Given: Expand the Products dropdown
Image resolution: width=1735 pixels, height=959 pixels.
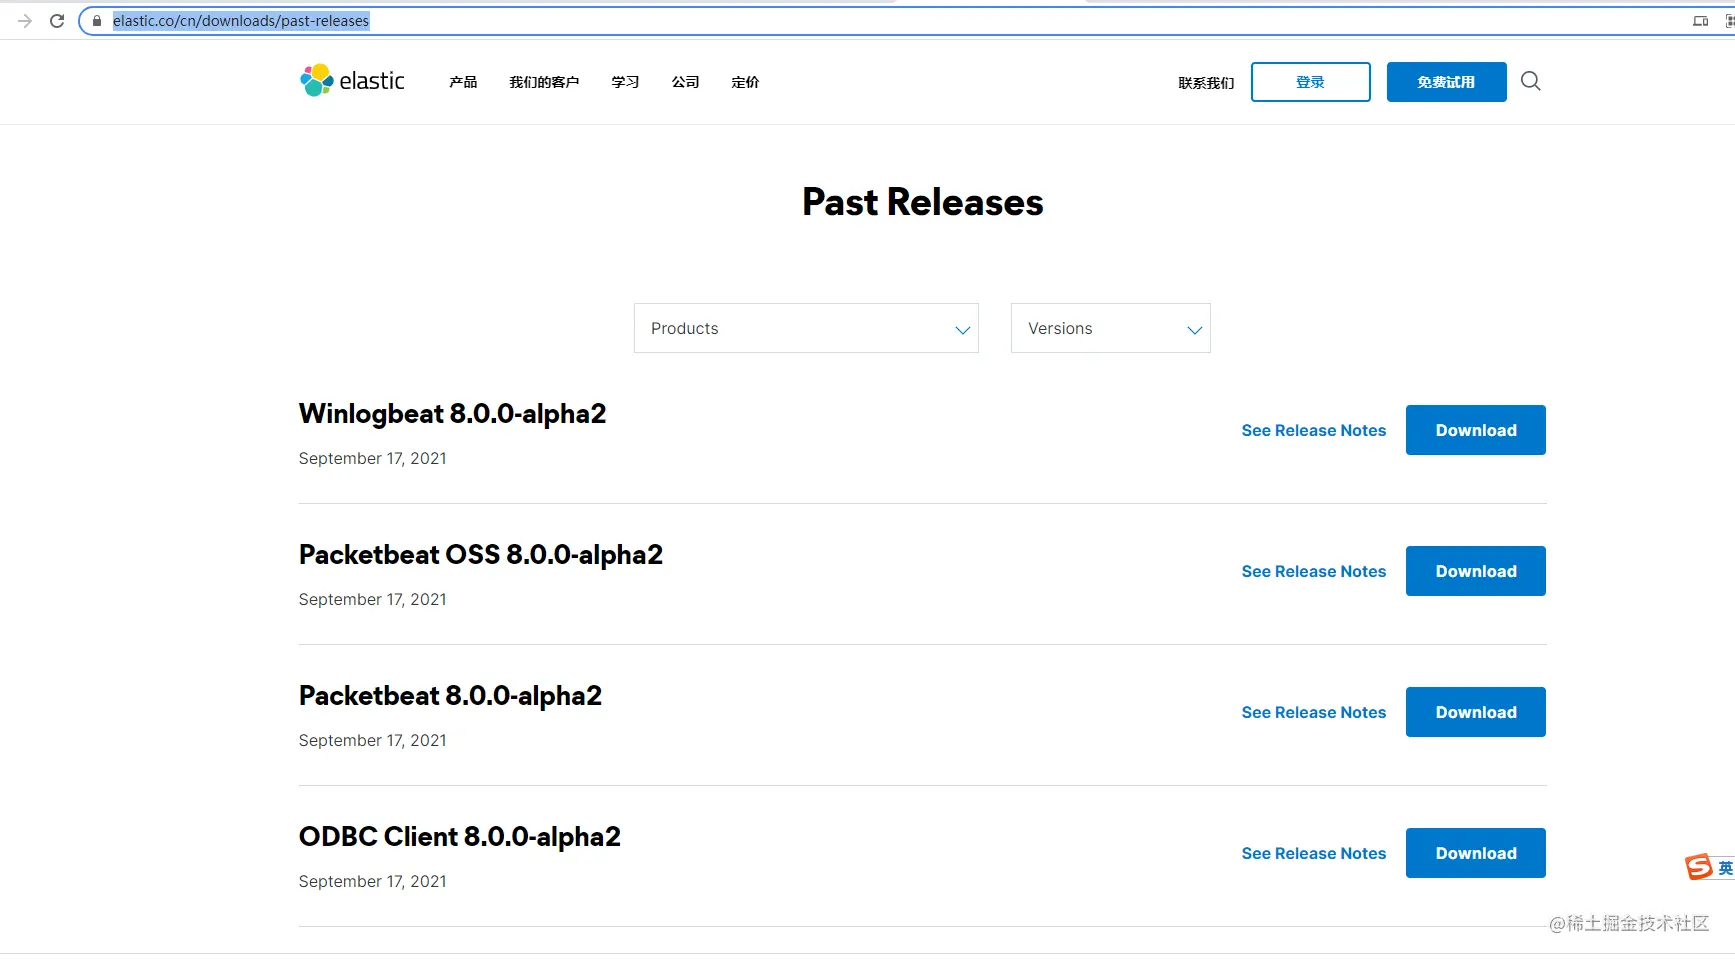Looking at the screenshot, I should point(806,328).
